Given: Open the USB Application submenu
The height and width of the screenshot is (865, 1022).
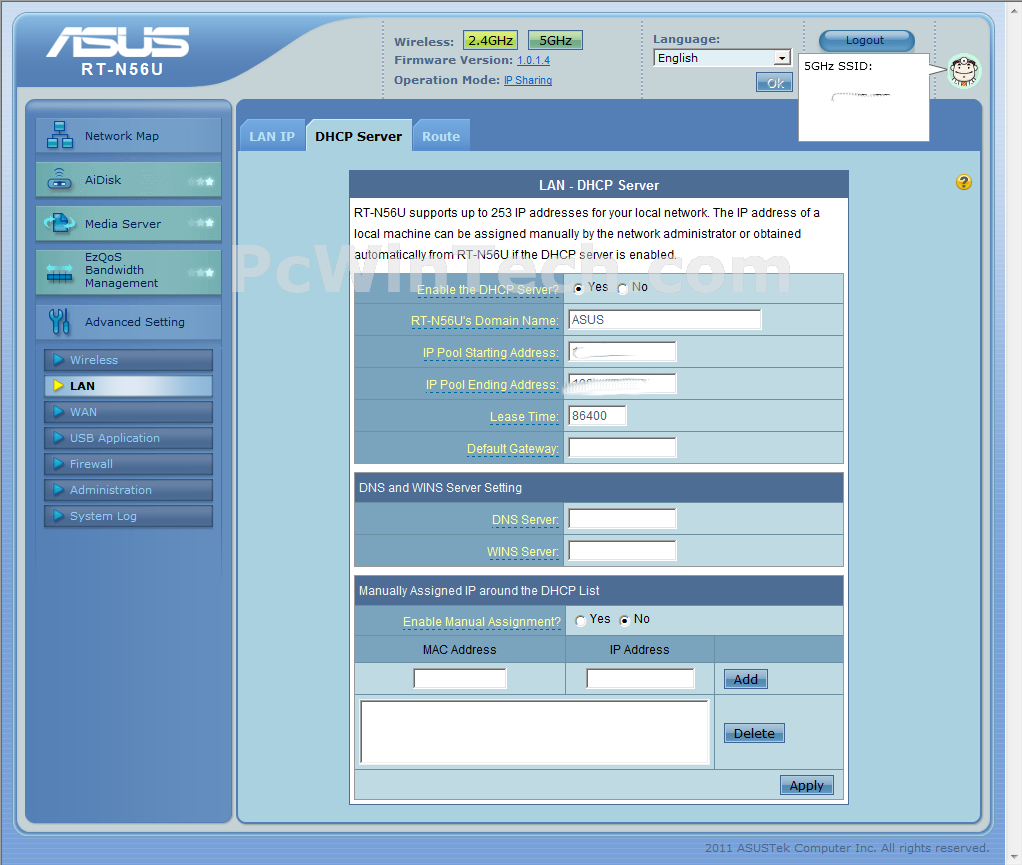Looking at the screenshot, I should 128,438.
